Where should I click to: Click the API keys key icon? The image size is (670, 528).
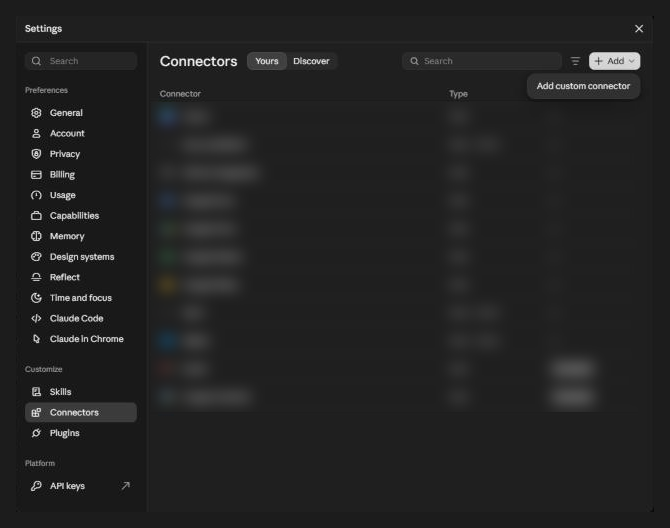36,486
